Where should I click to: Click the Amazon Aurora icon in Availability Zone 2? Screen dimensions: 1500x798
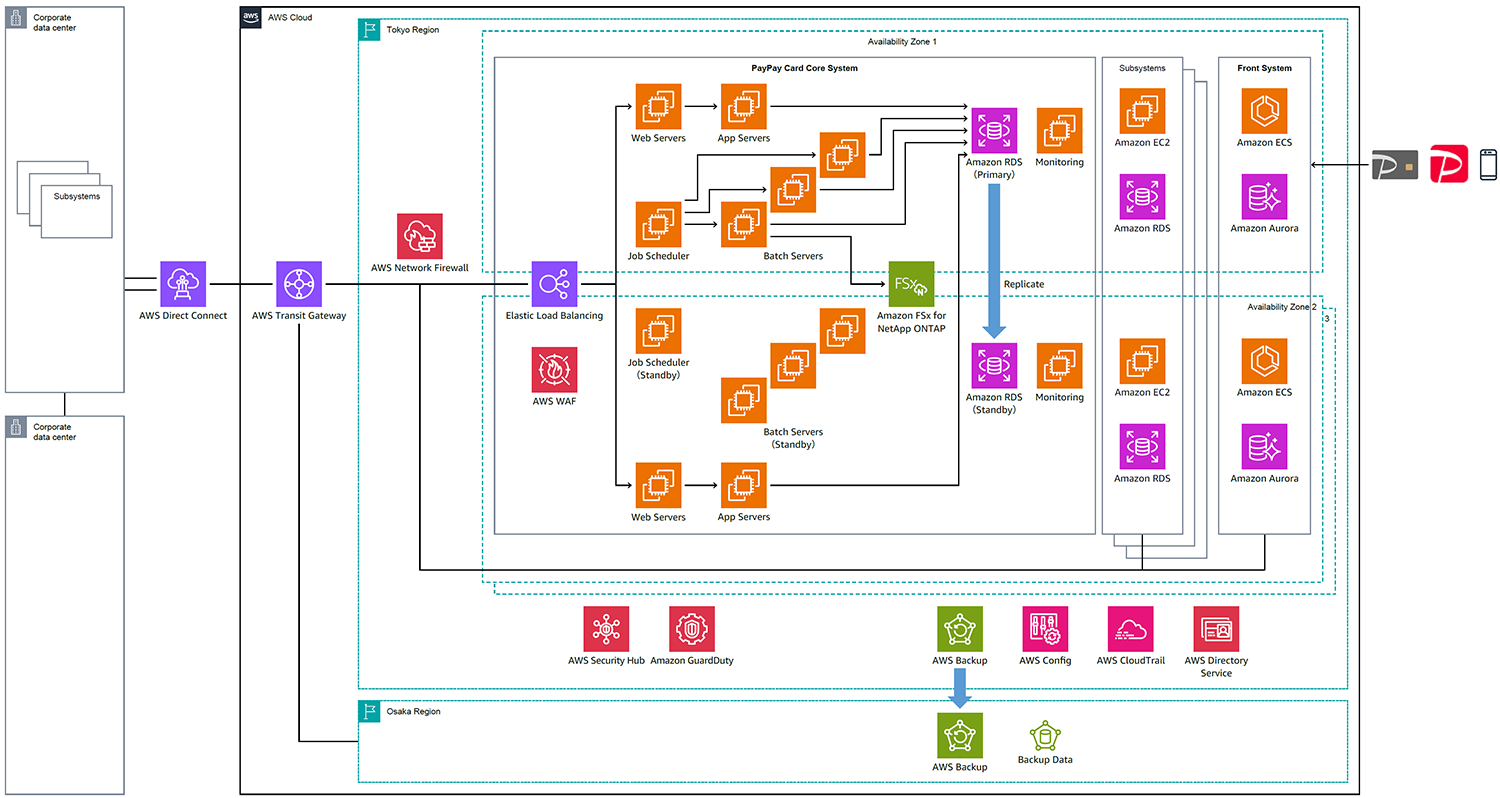point(1264,447)
